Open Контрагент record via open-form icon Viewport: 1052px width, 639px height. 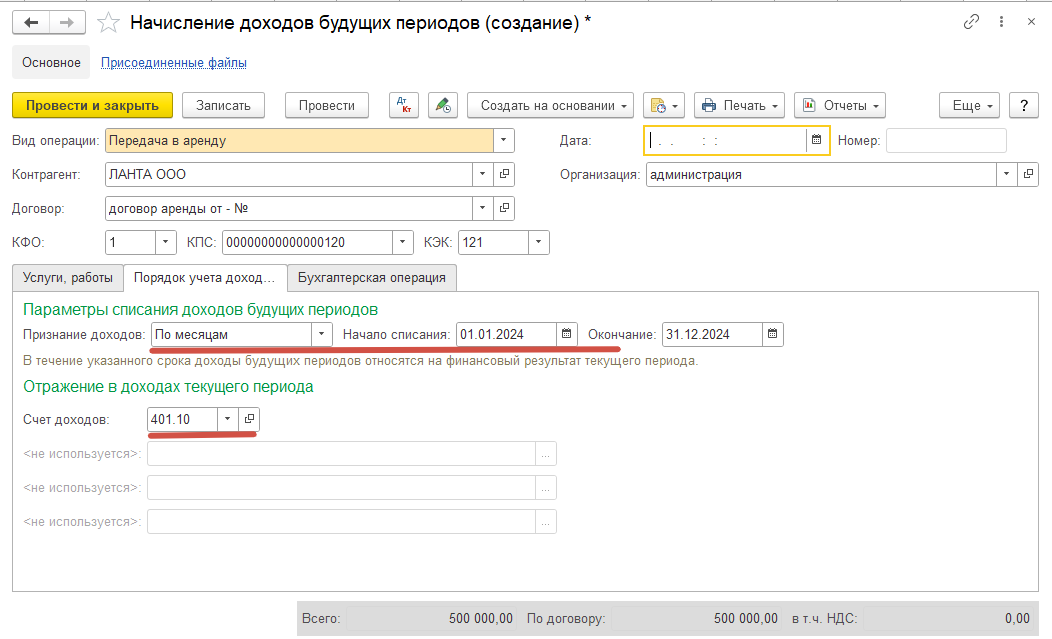[504, 175]
